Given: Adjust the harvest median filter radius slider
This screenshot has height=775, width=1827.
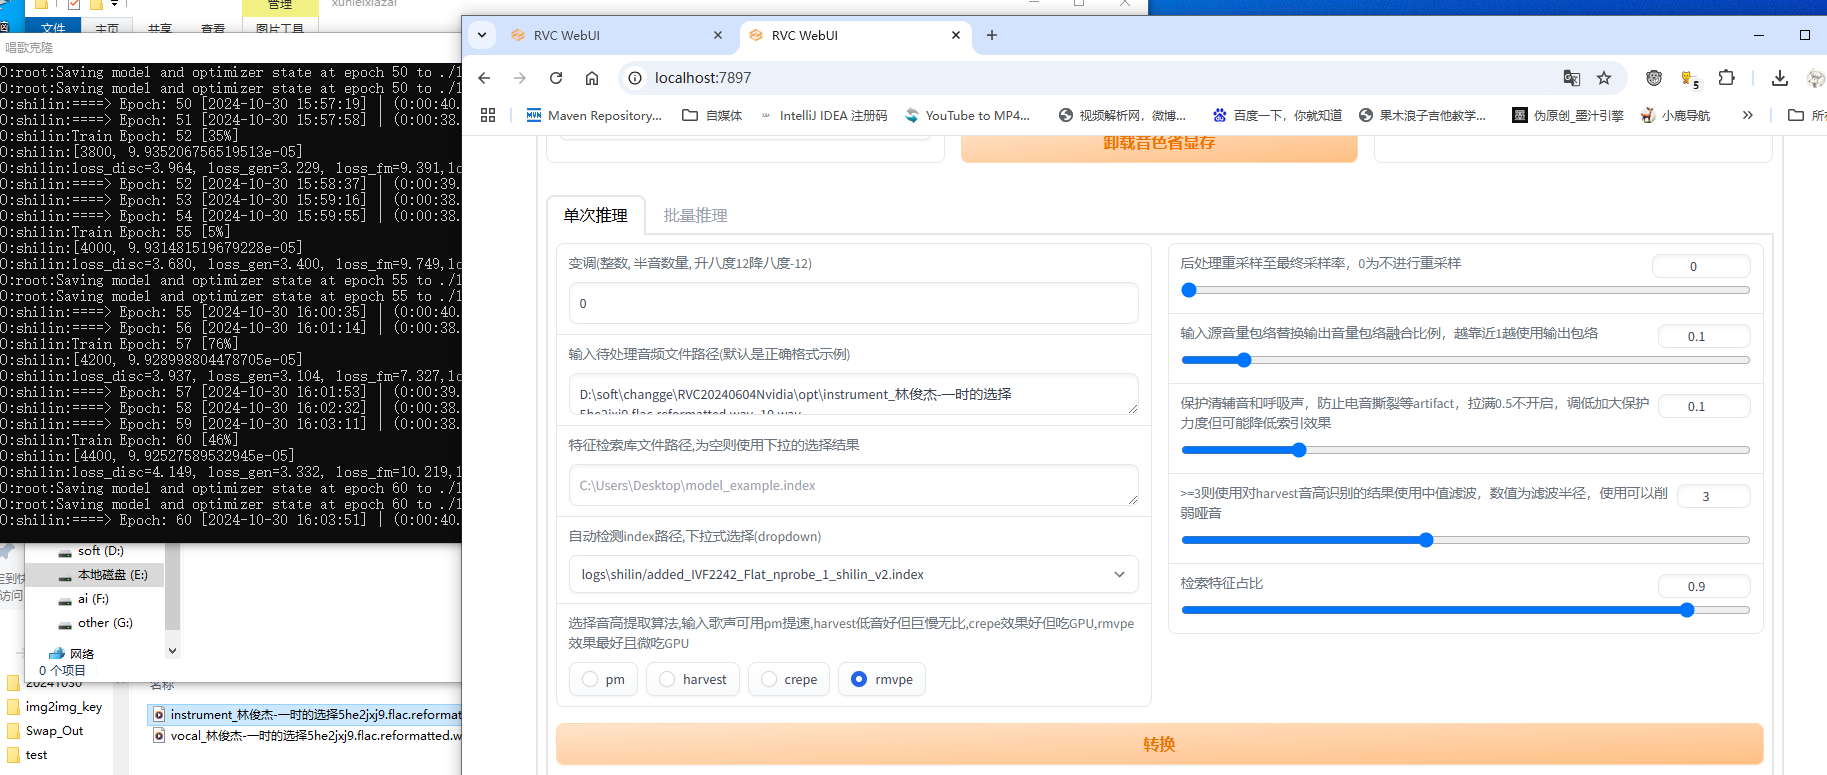Looking at the screenshot, I should click(1465, 540).
